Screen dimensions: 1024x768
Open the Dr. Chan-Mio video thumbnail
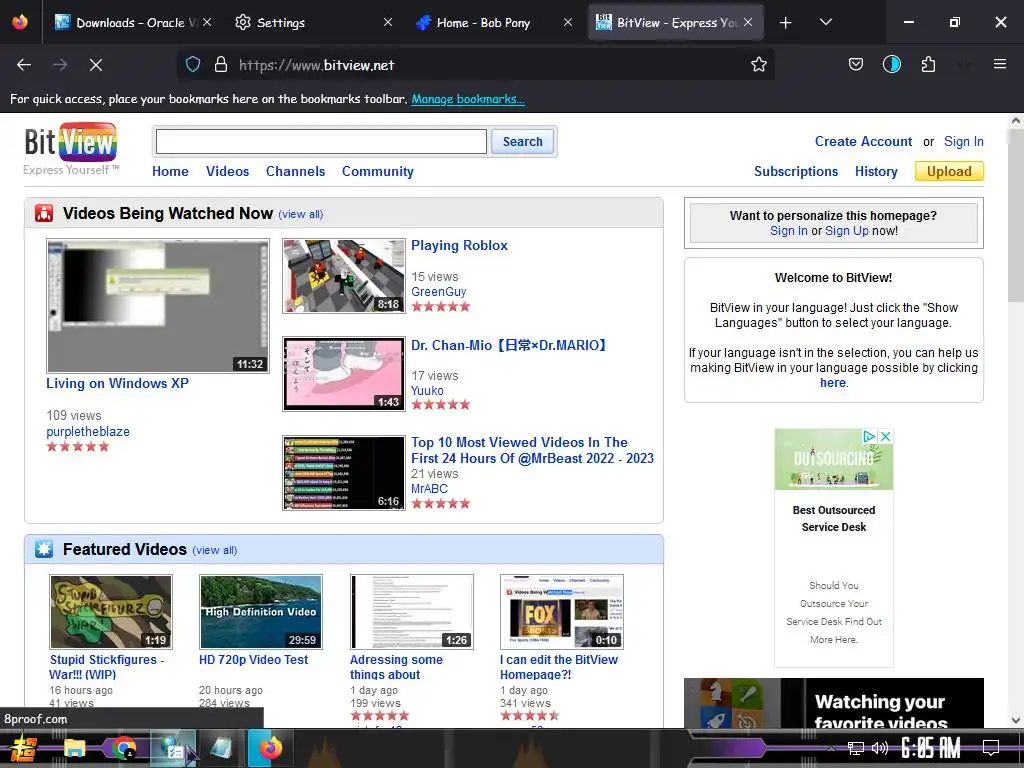tap(344, 374)
